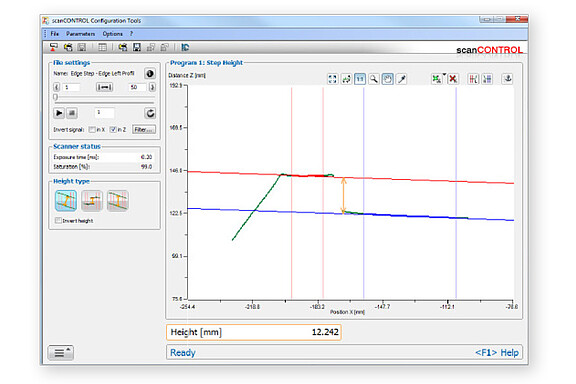Screen dimensions: 576x384
Task: Click the greyed-out save icon in main toolbar
Action: point(82,47)
